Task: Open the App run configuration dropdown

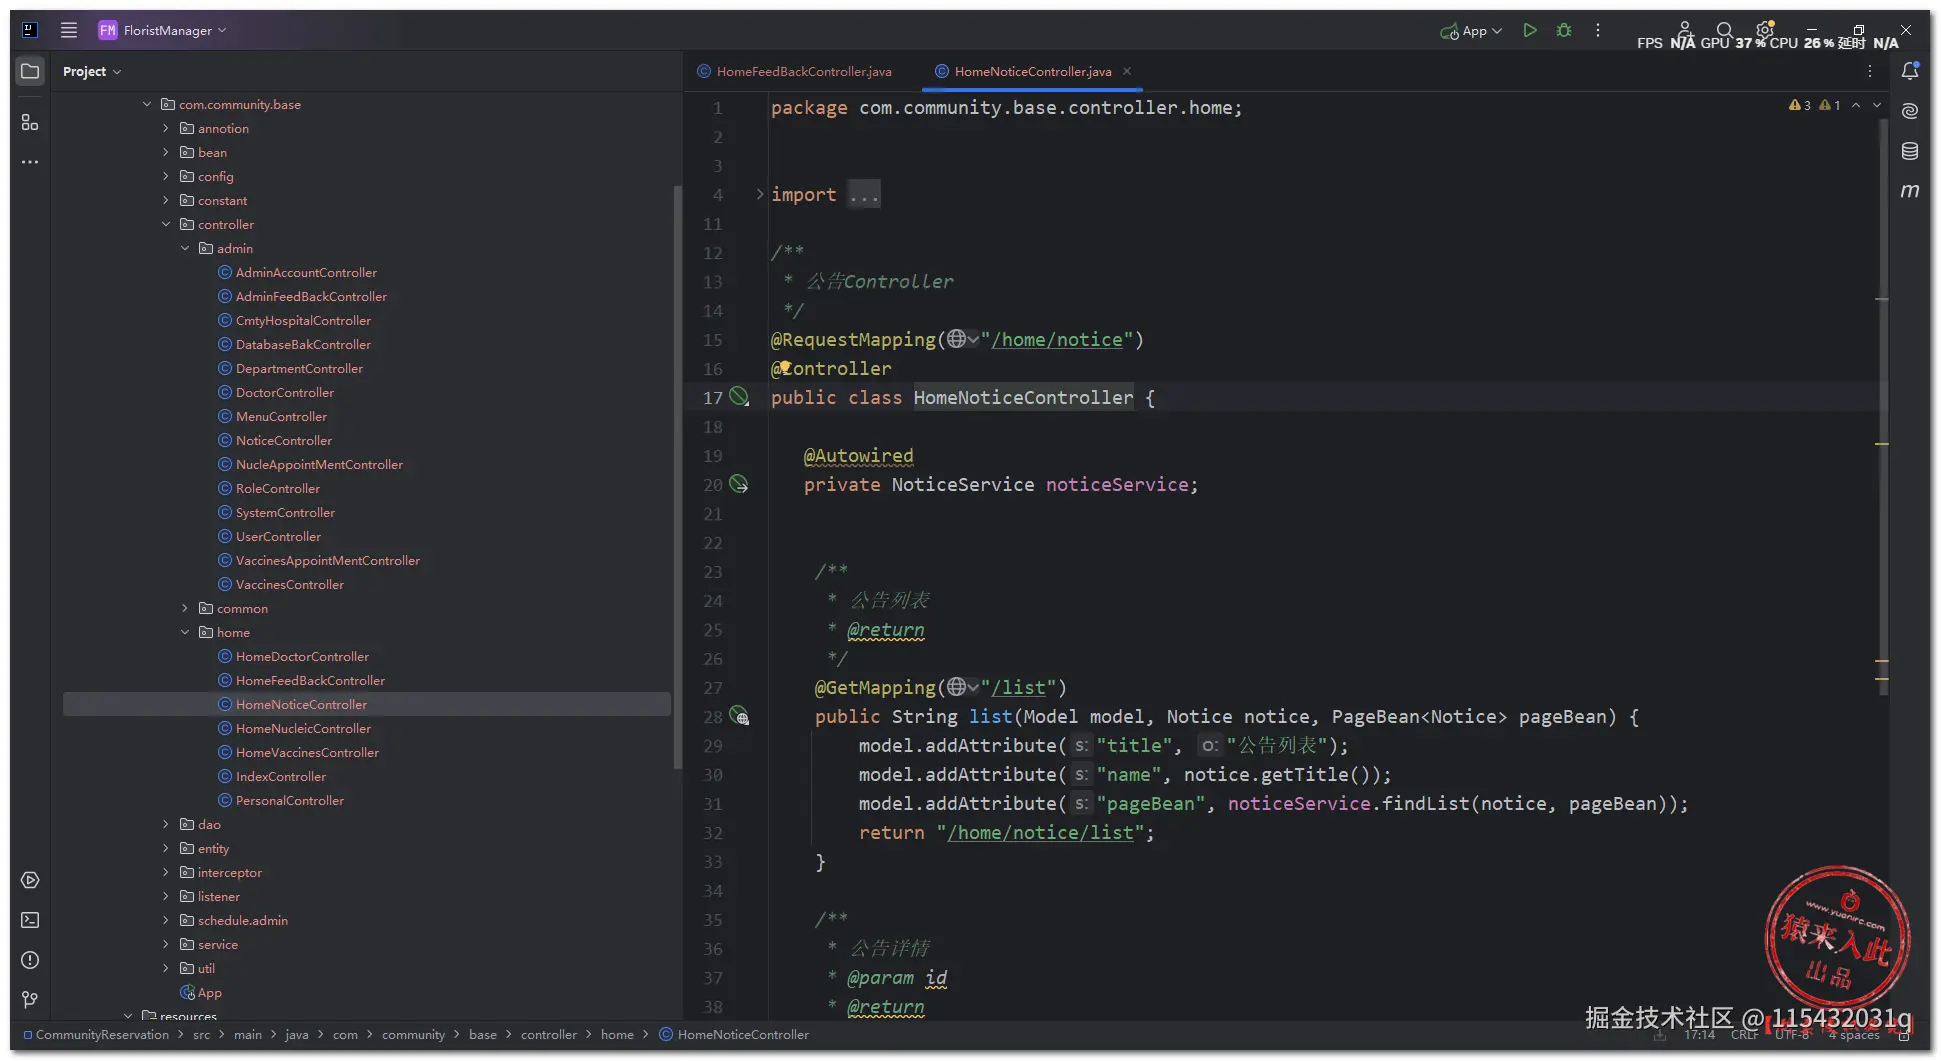Action: click(1471, 31)
